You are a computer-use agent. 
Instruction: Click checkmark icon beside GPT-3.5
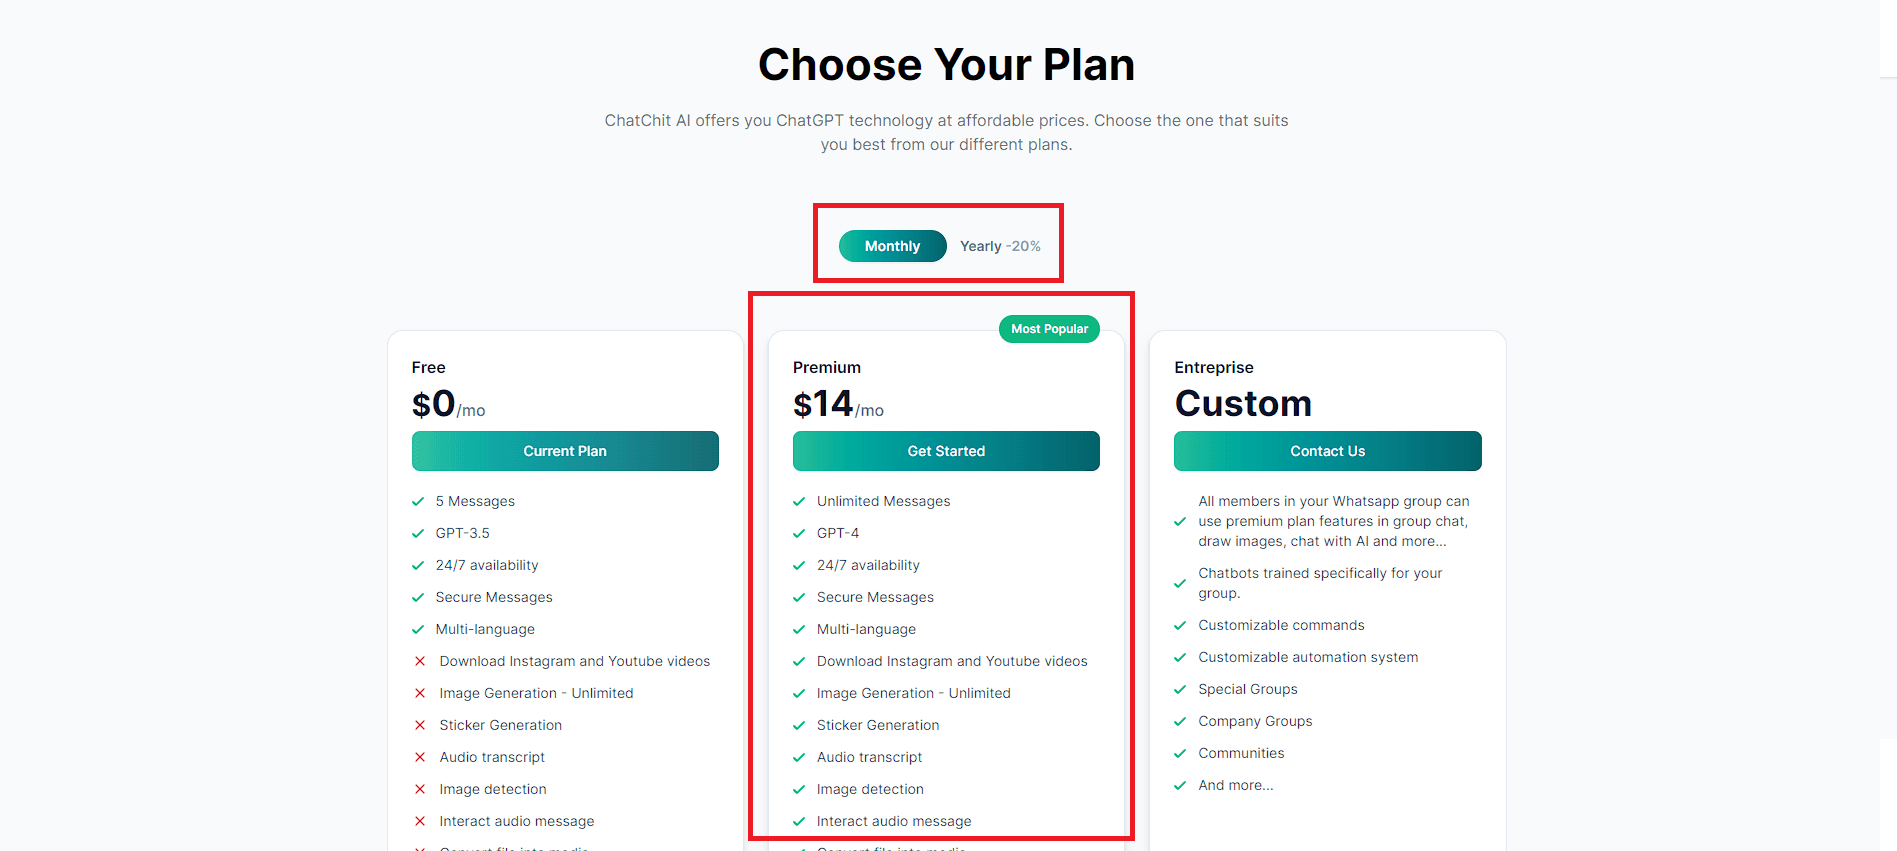click(x=418, y=534)
